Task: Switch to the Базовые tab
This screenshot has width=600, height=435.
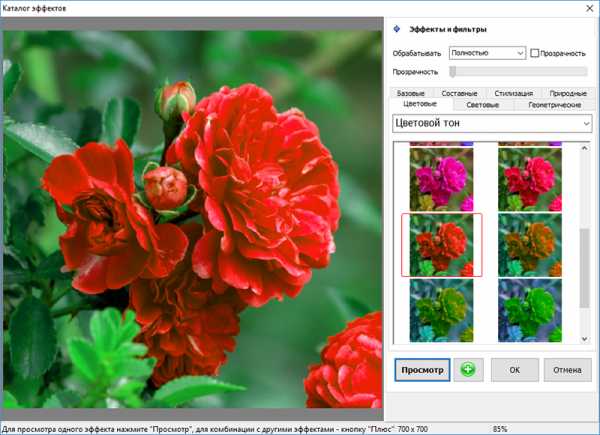Action: [x=411, y=93]
